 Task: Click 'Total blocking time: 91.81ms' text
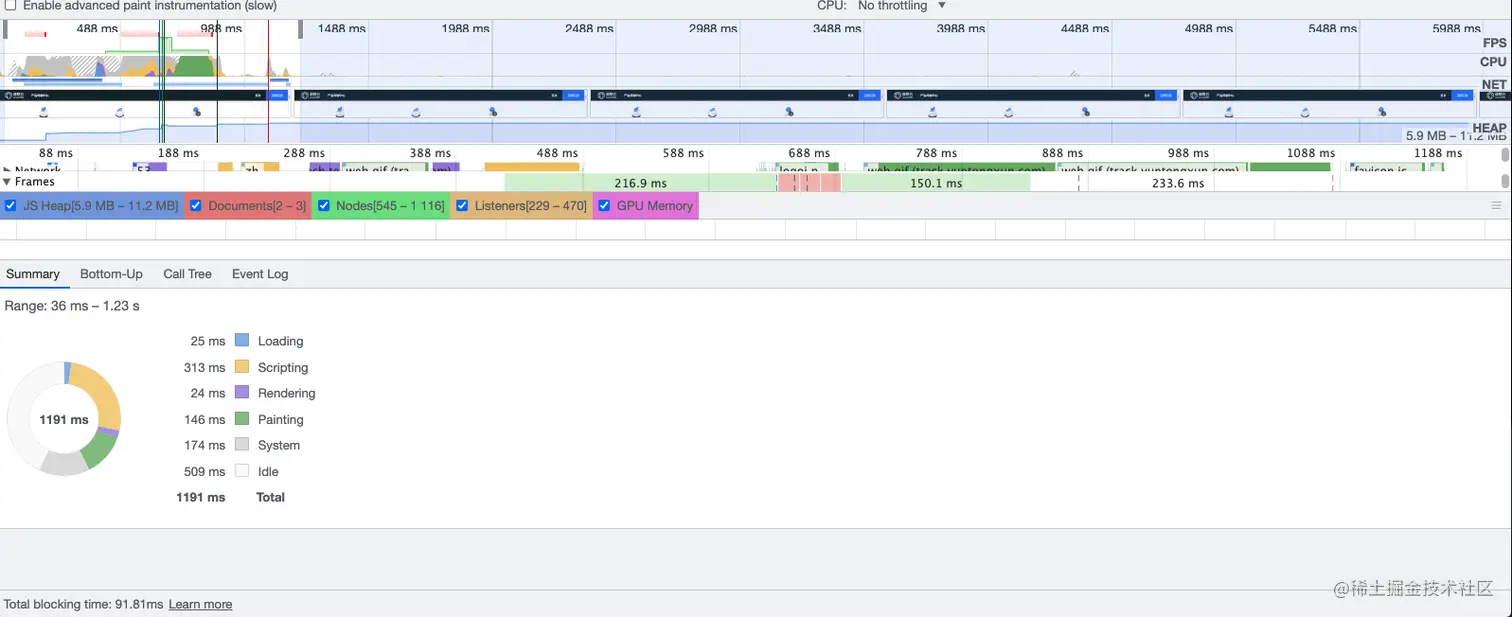pos(83,605)
